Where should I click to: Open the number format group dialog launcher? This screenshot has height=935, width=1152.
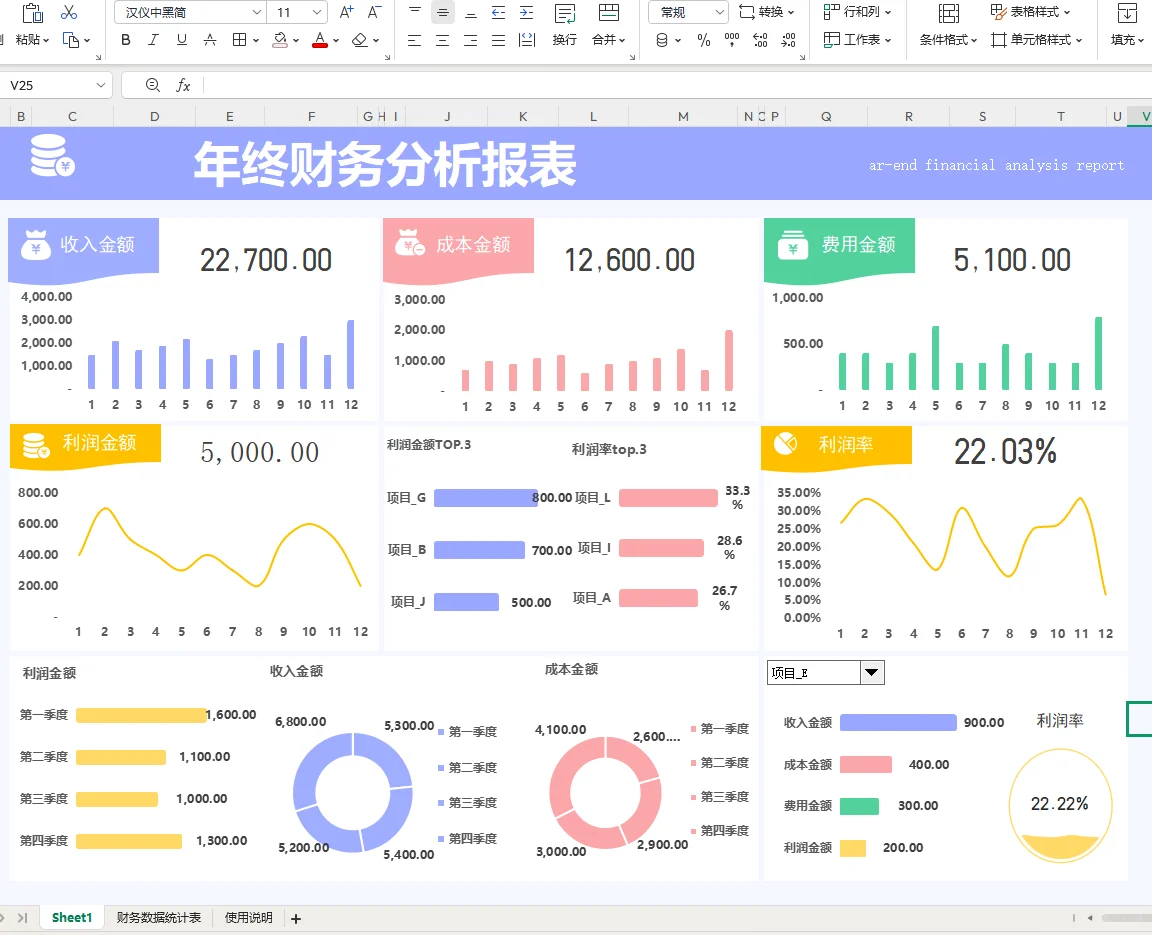click(x=802, y=57)
